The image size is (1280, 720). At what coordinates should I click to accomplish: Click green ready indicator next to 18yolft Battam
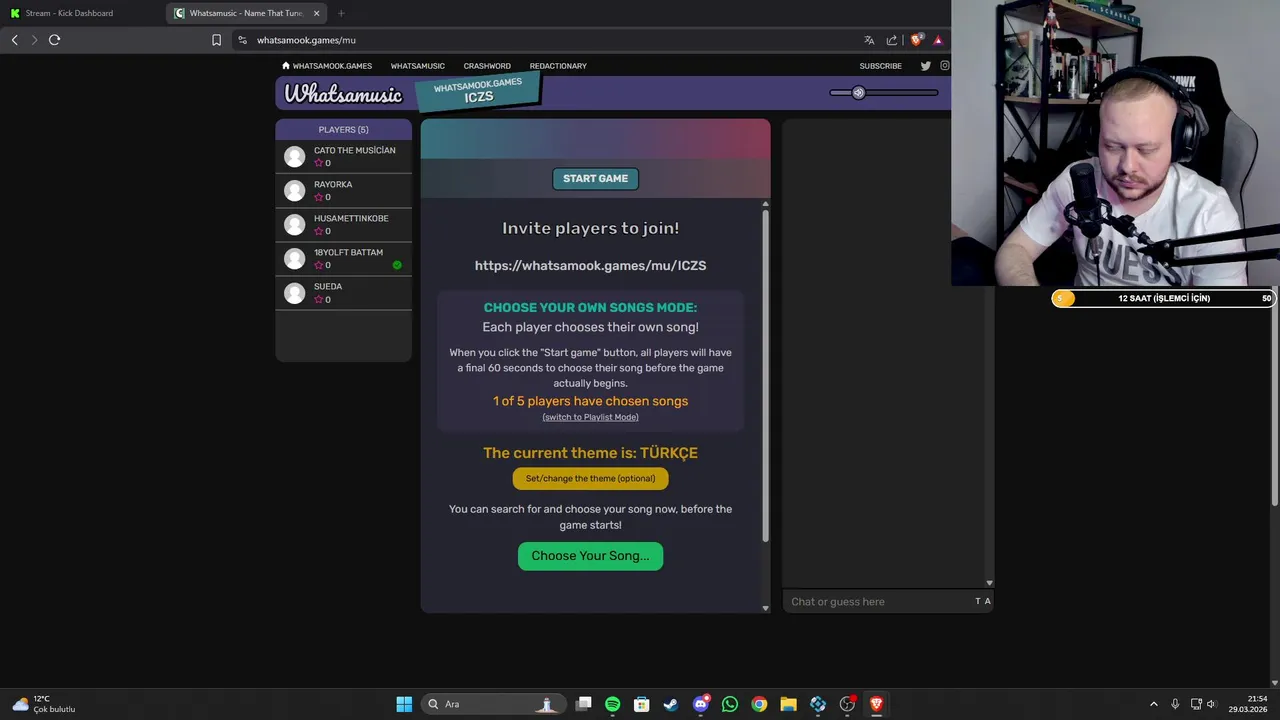click(x=397, y=265)
